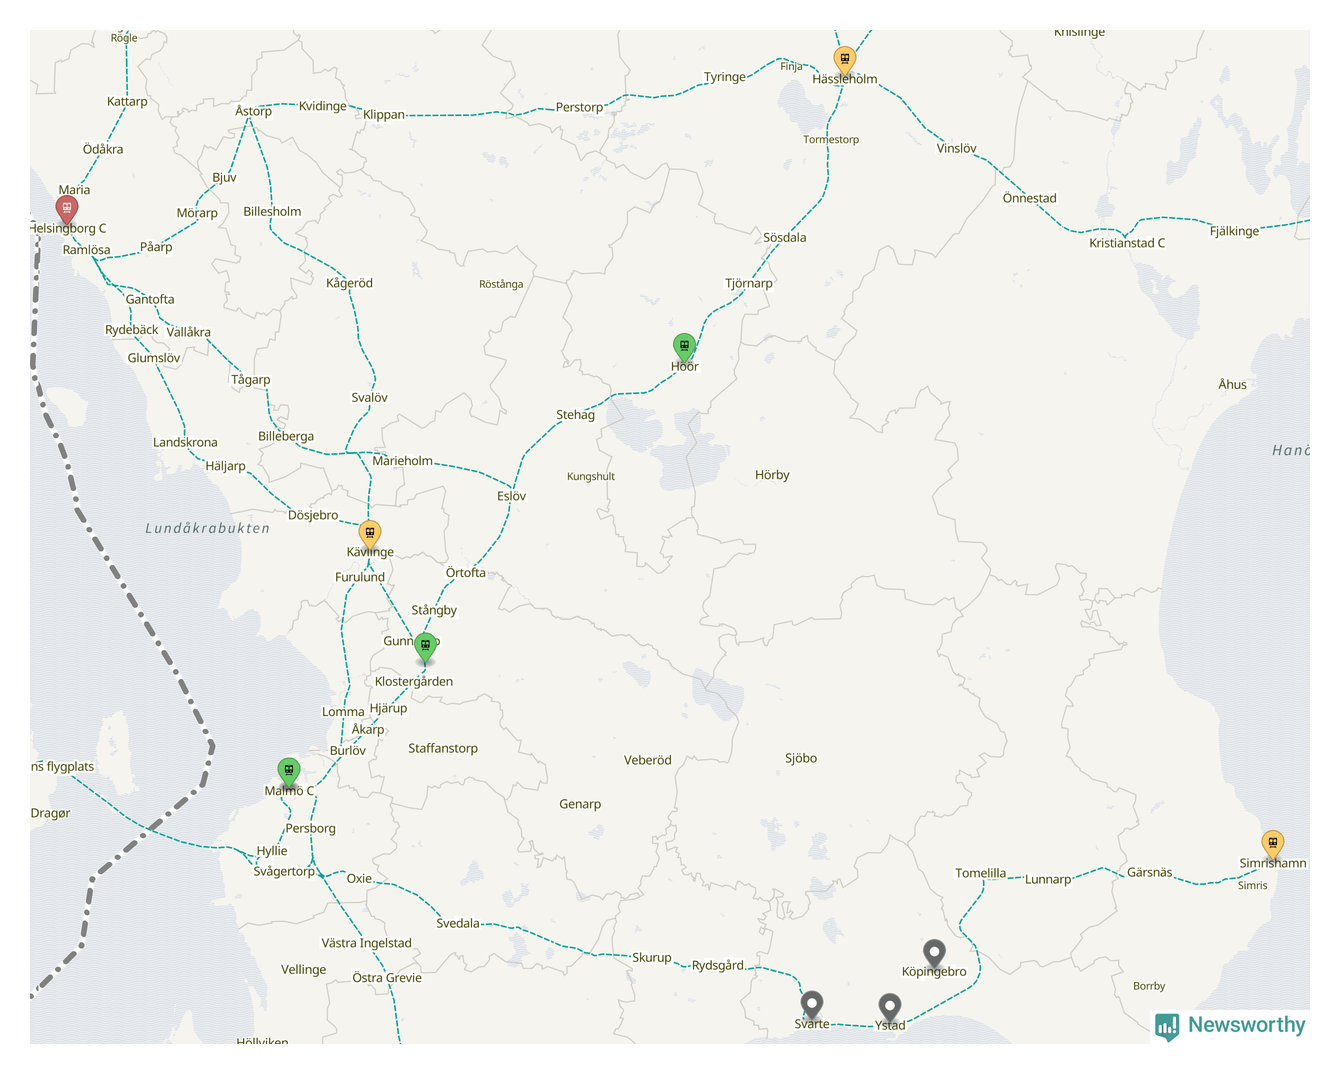This screenshot has height=1074, width=1340.
Task: Select the Tyringe label
Action: coord(725,77)
